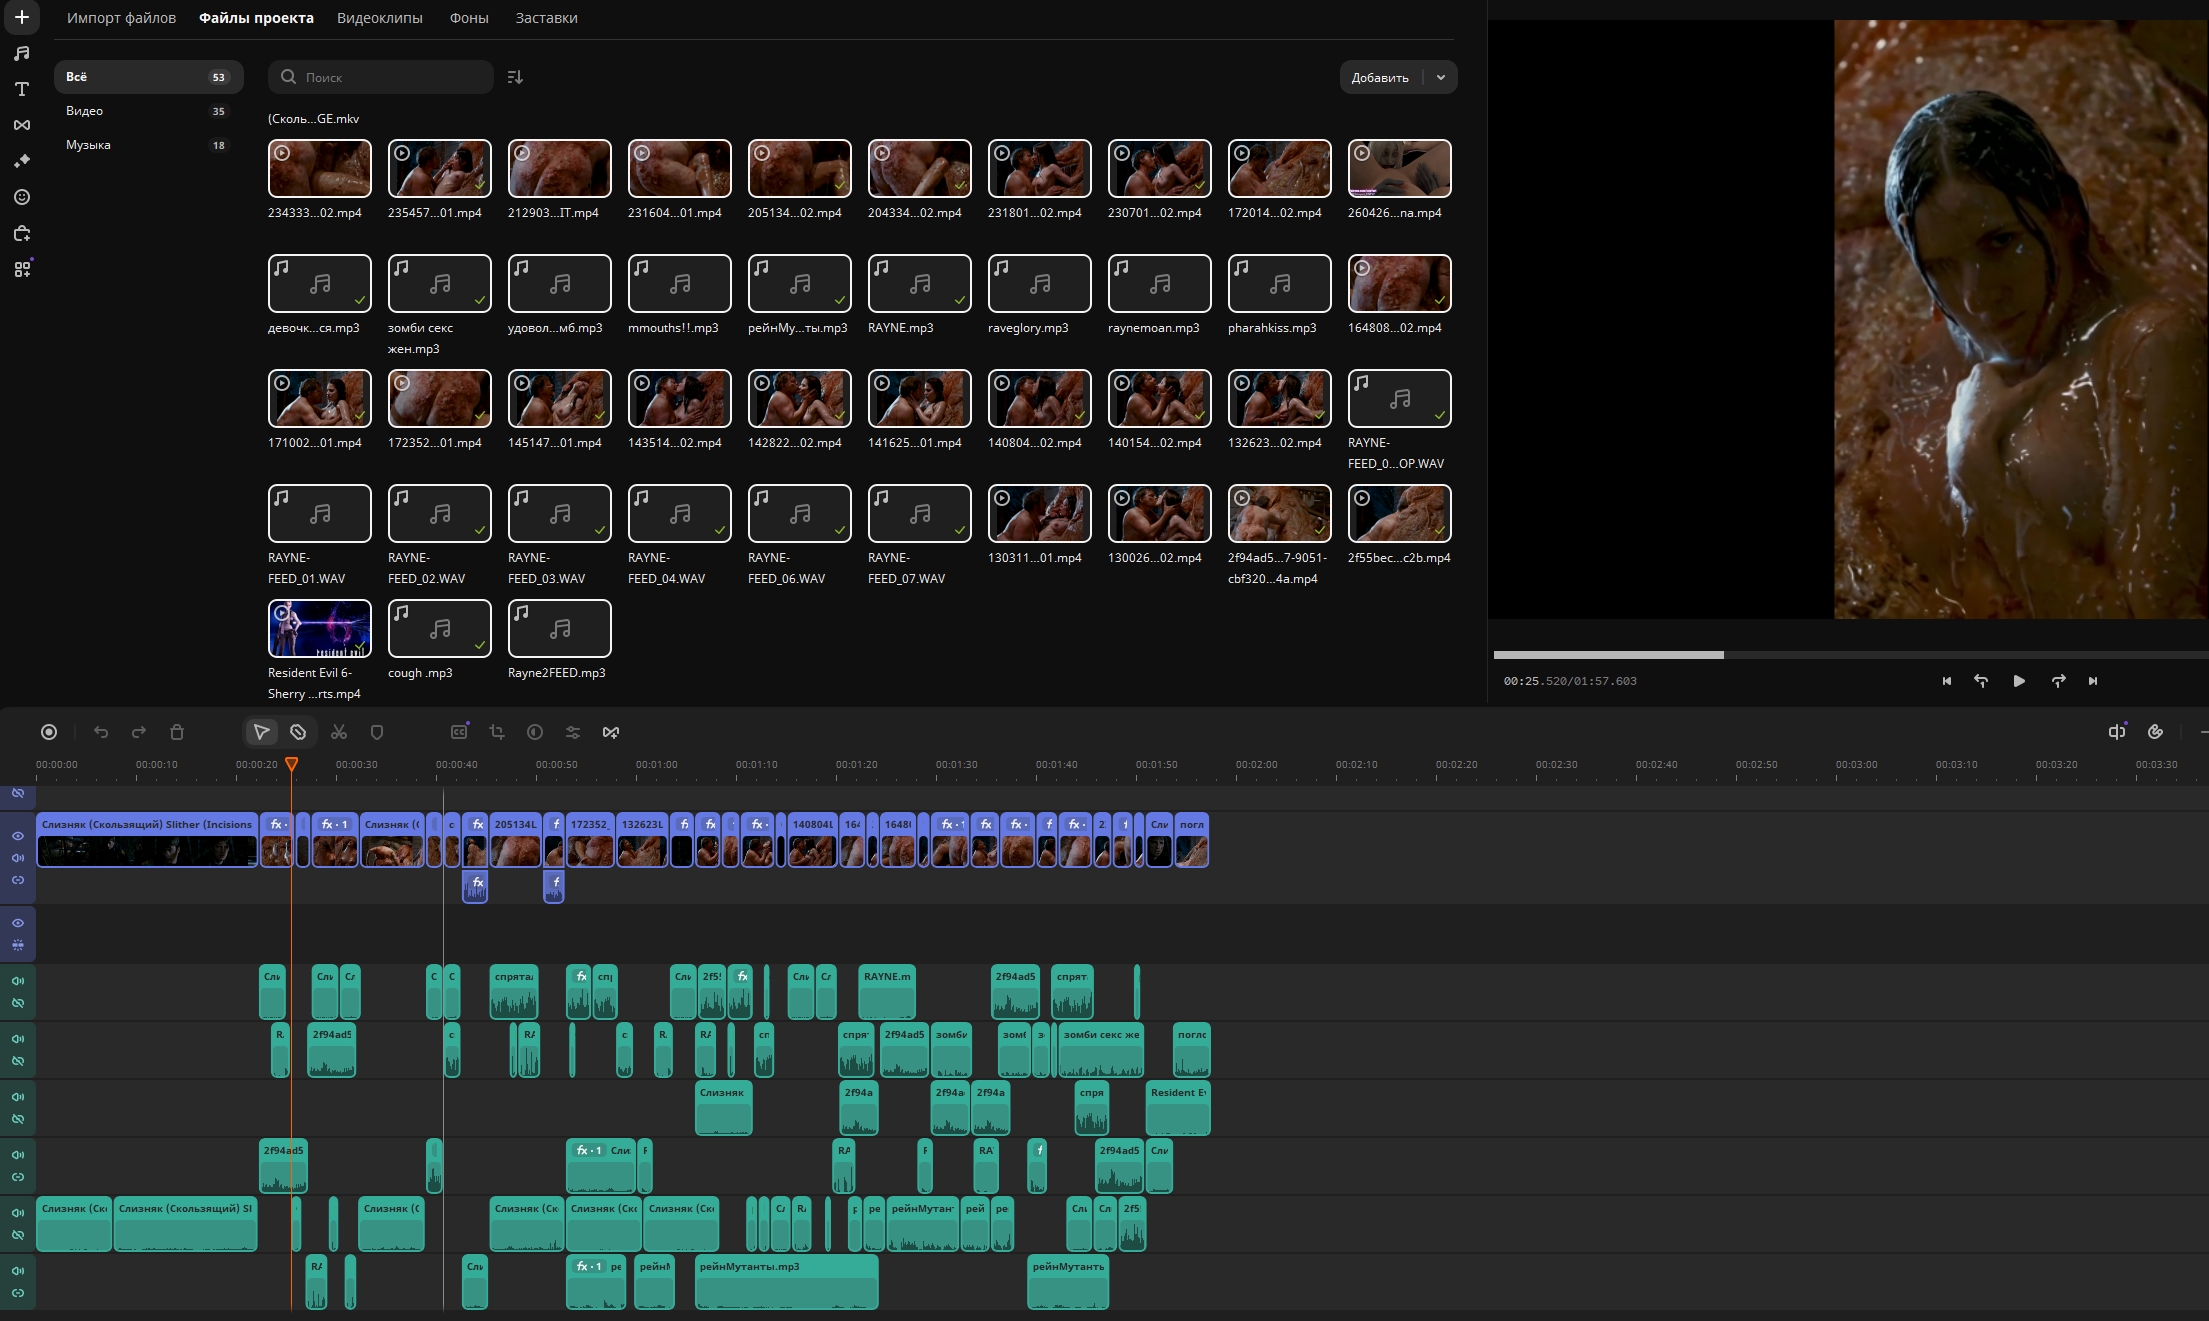The image size is (2209, 1321).
Task: Mute the main video track with purple clips
Action: click(18, 858)
